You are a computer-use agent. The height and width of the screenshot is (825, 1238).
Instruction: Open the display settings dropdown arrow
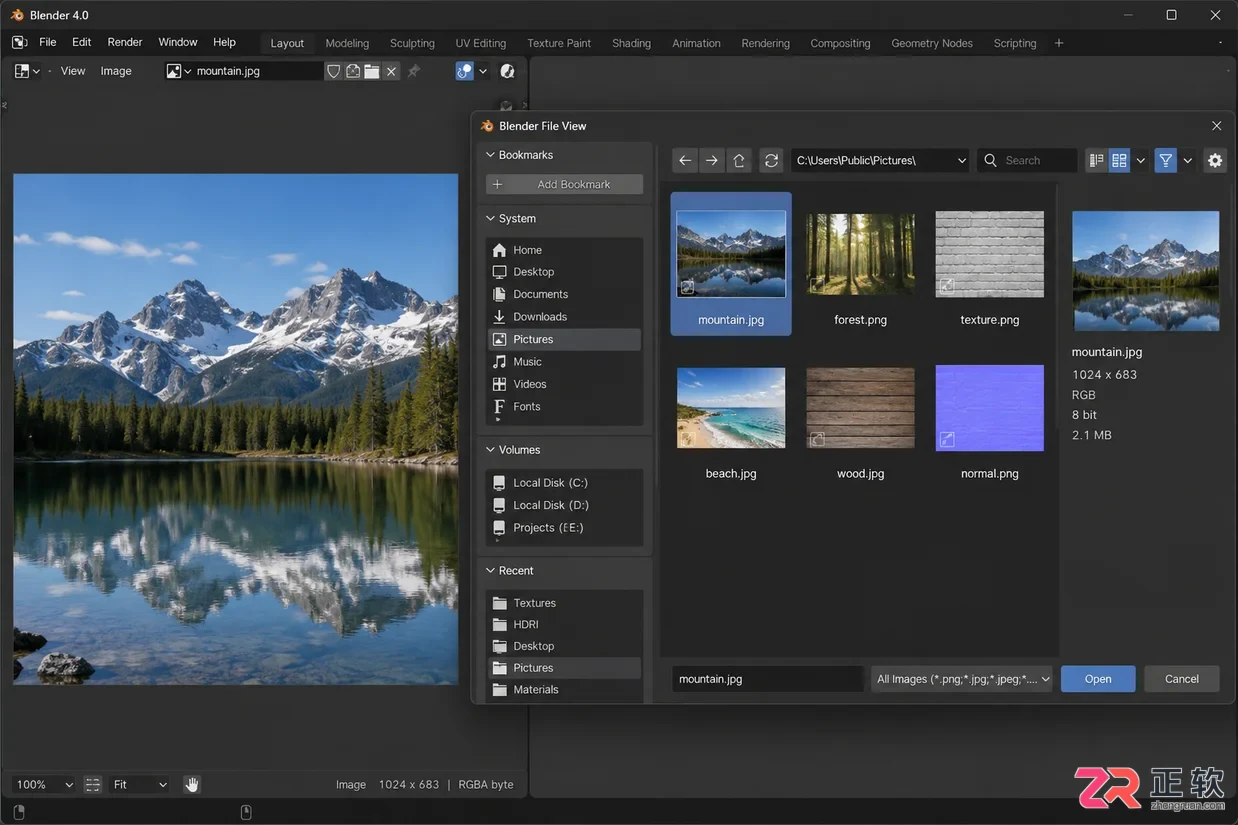click(x=1140, y=160)
